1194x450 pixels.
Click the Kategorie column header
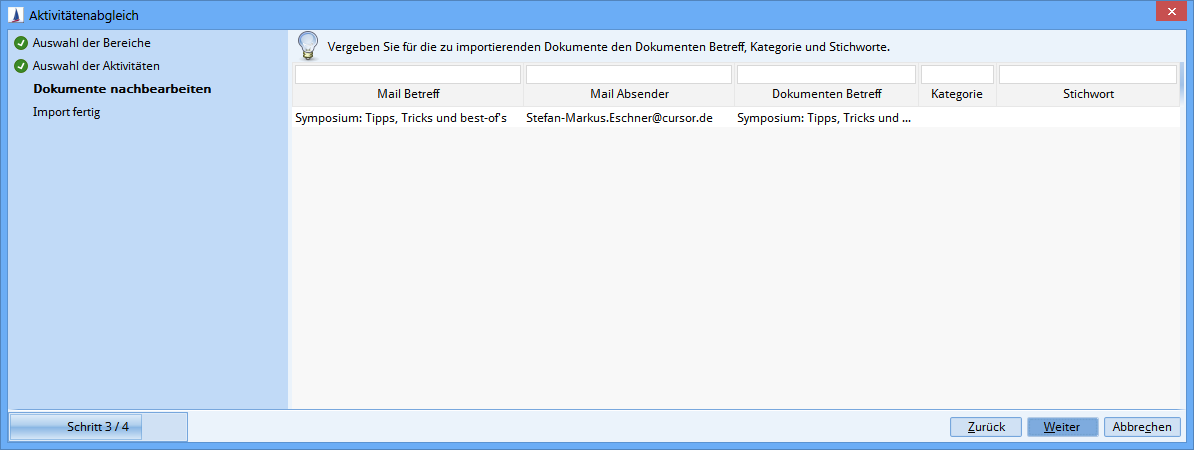coord(957,95)
